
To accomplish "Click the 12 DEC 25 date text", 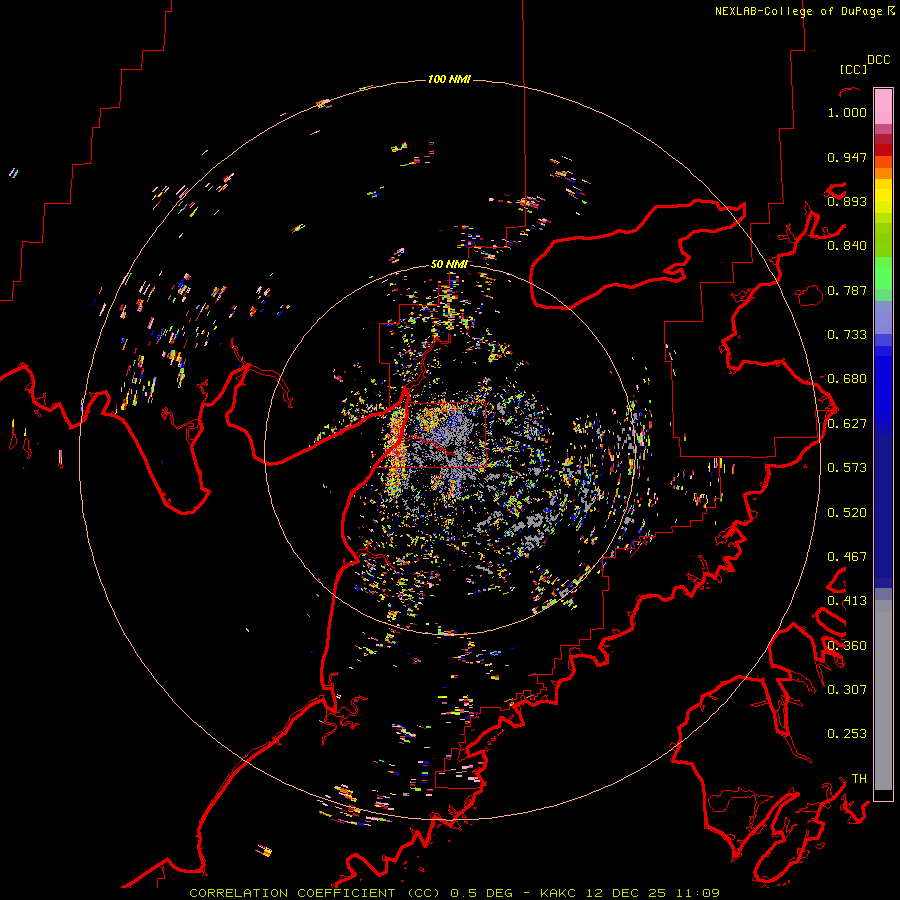I will (x=626, y=893).
